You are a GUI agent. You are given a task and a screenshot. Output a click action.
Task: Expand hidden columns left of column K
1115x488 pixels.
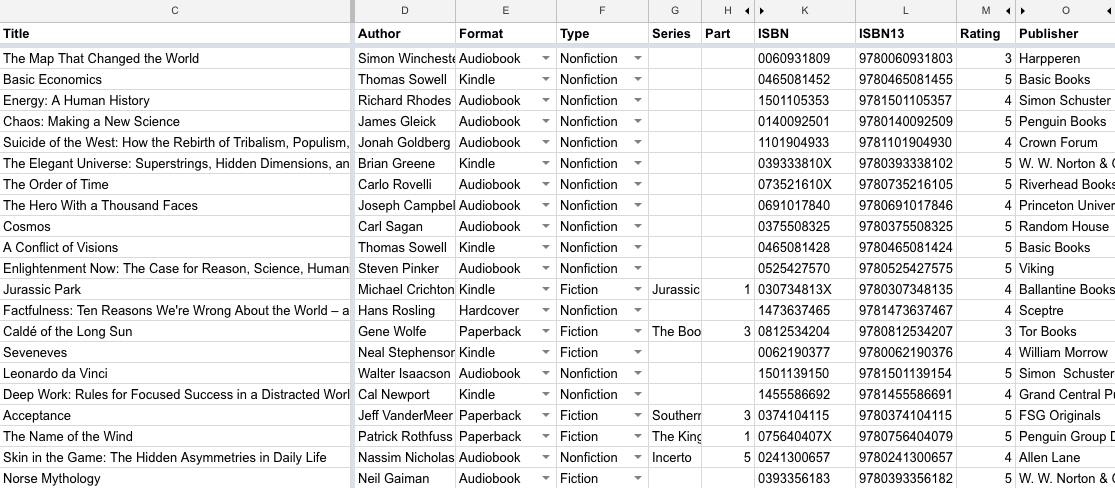[x=762, y=11]
